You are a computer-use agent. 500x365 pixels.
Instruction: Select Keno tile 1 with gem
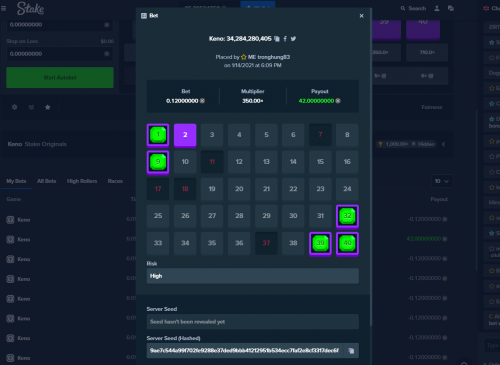point(158,135)
